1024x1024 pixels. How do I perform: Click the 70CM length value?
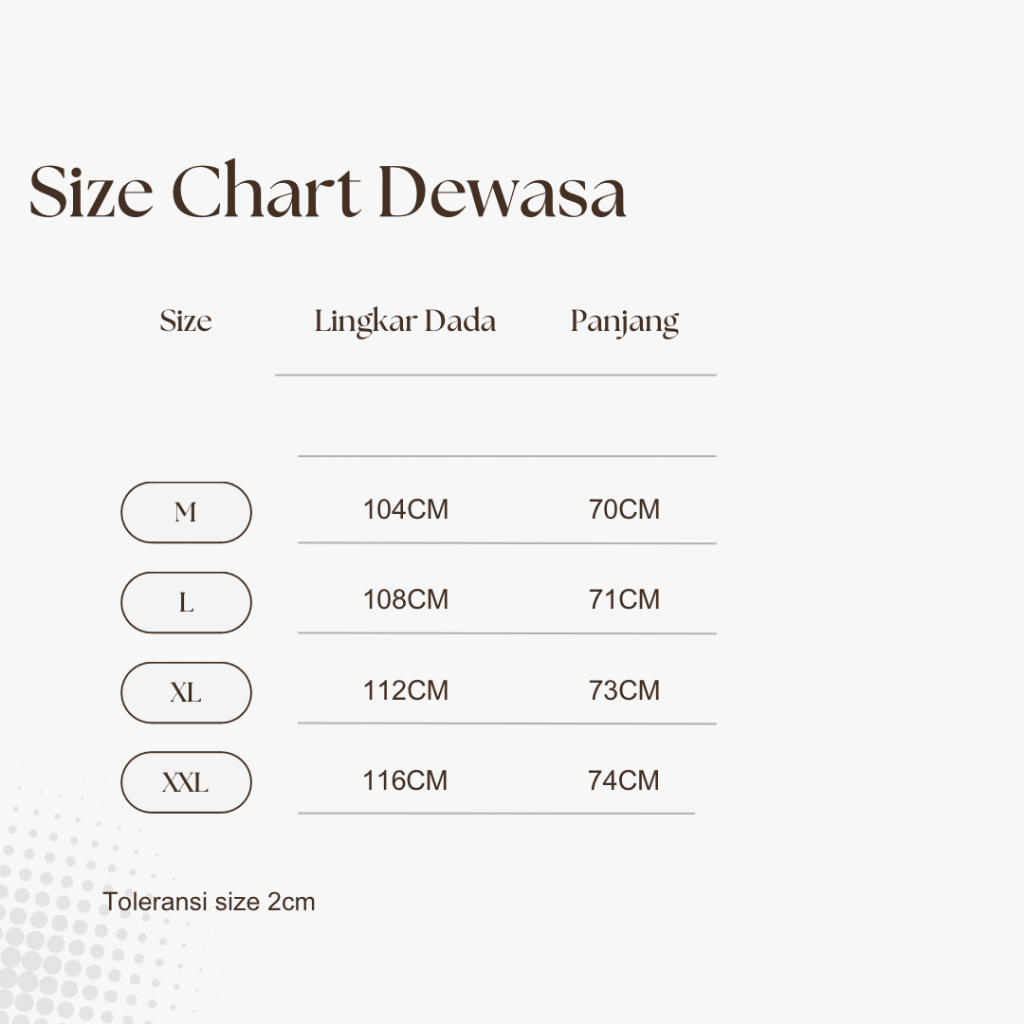point(624,510)
